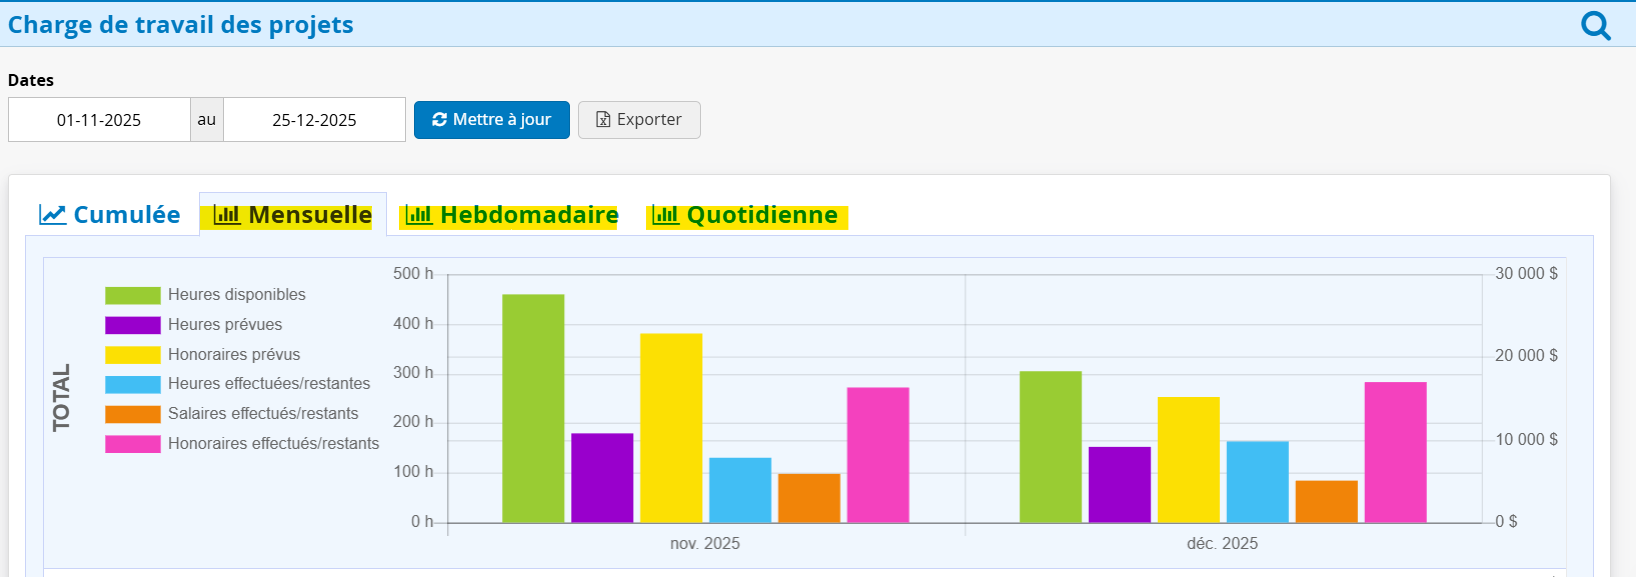Click the Exporter button
The width and height of the screenshot is (1636, 577).
coord(639,120)
